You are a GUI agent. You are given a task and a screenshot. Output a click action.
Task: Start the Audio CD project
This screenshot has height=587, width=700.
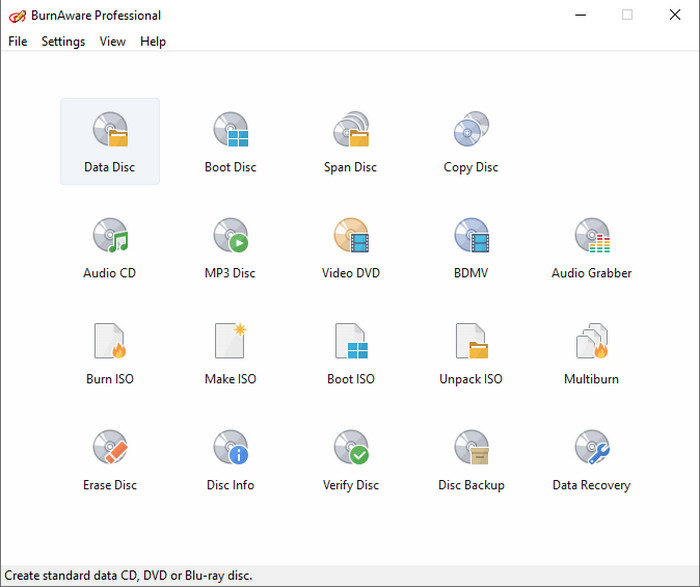[x=110, y=238]
